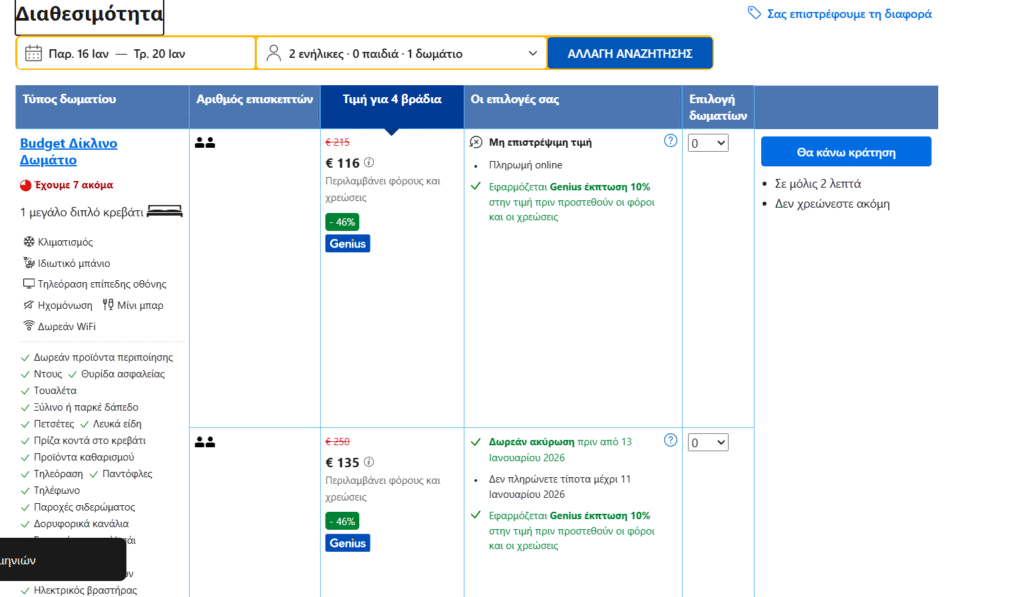Click the double bed icon
Viewport: 1024px width, 597px height.
click(165, 211)
